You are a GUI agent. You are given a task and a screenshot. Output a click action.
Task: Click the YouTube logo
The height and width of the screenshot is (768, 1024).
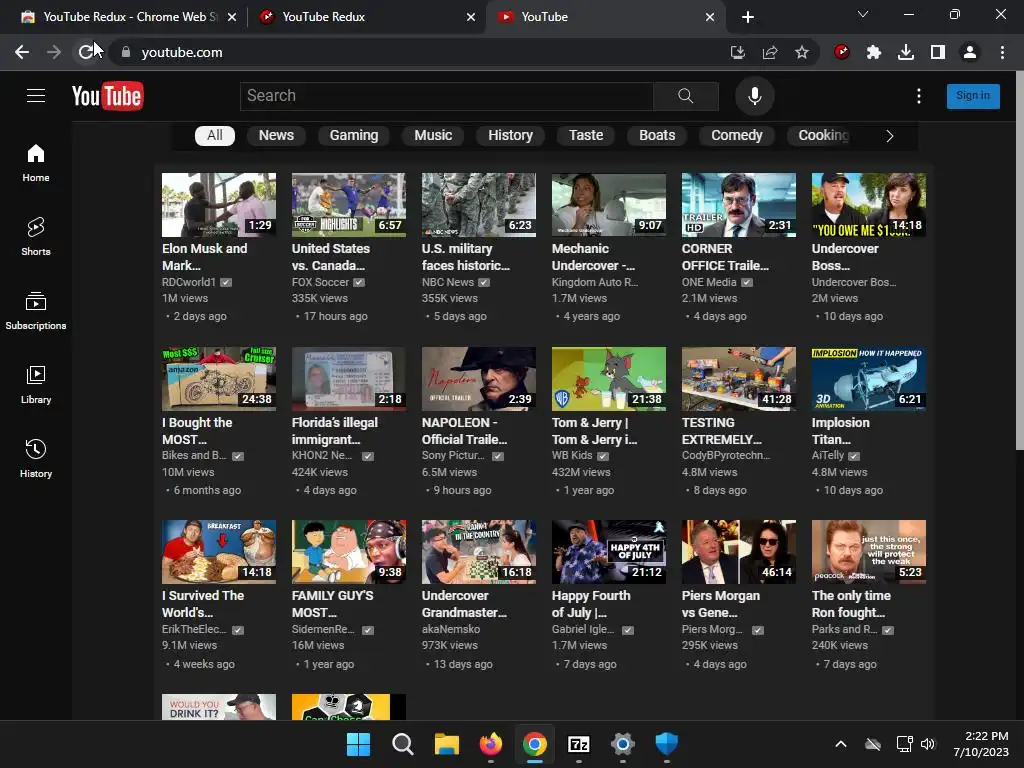108,96
